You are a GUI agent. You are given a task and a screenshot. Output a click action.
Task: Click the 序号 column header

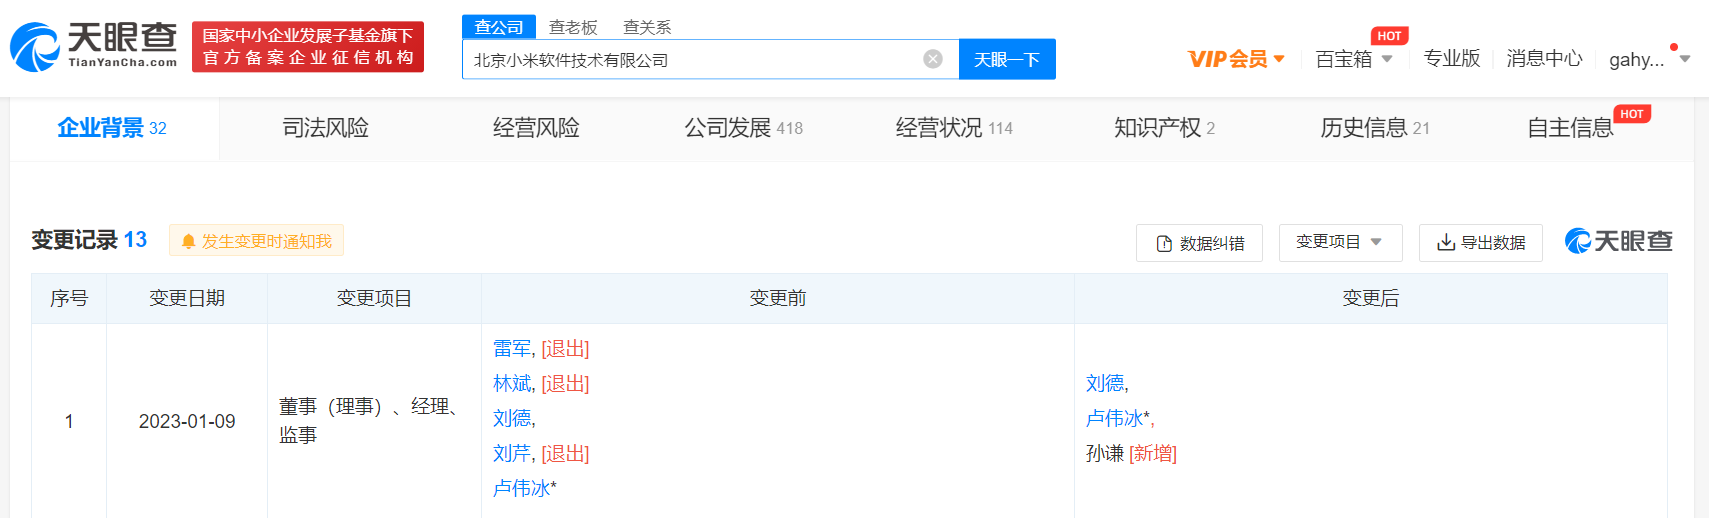point(69,298)
